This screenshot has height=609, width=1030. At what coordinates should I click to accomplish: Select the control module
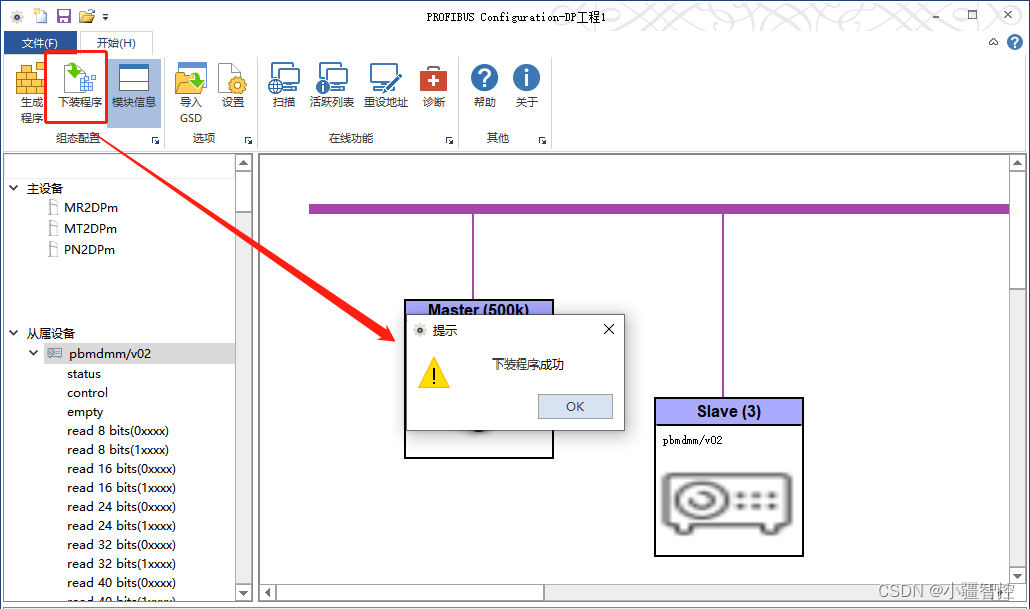tap(87, 393)
